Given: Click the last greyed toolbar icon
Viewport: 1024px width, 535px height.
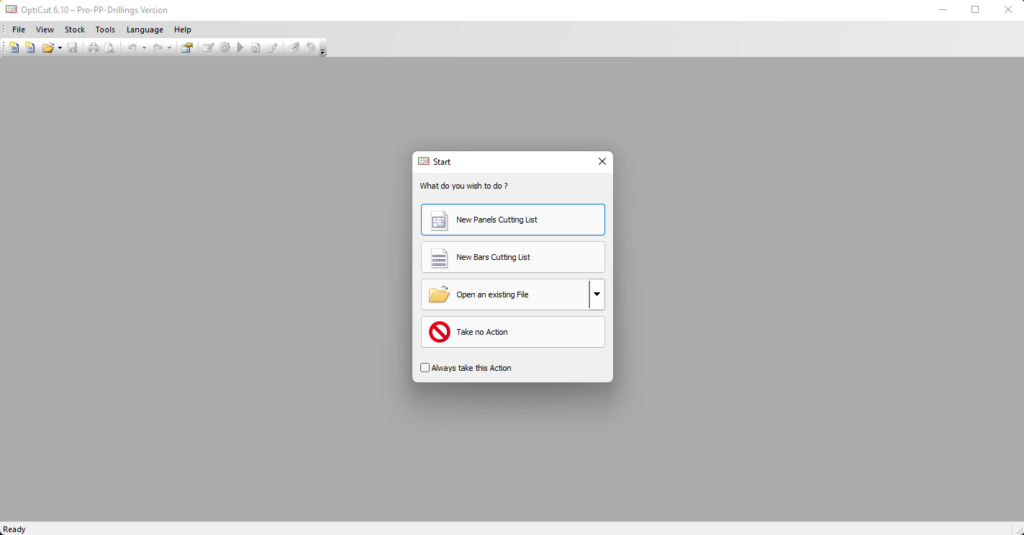Looking at the screenshot, I should click(x=310, y=48).
